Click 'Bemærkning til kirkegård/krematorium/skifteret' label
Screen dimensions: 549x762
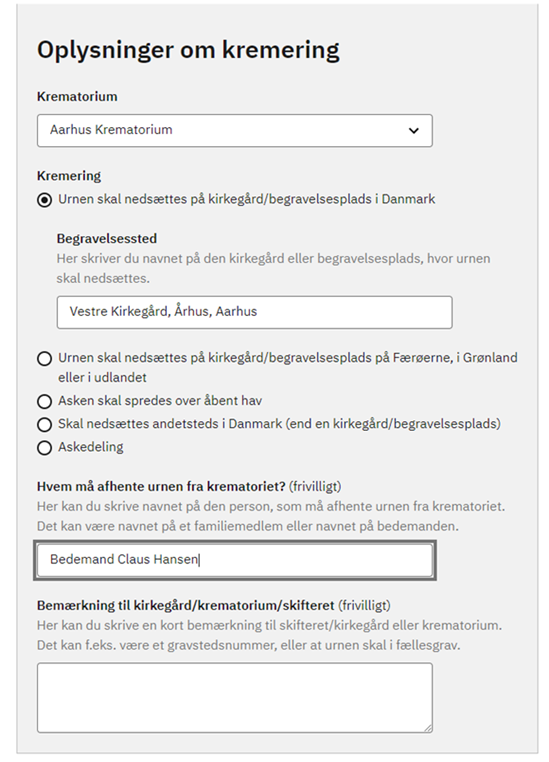pyautogui.click(x=186, y=605)
